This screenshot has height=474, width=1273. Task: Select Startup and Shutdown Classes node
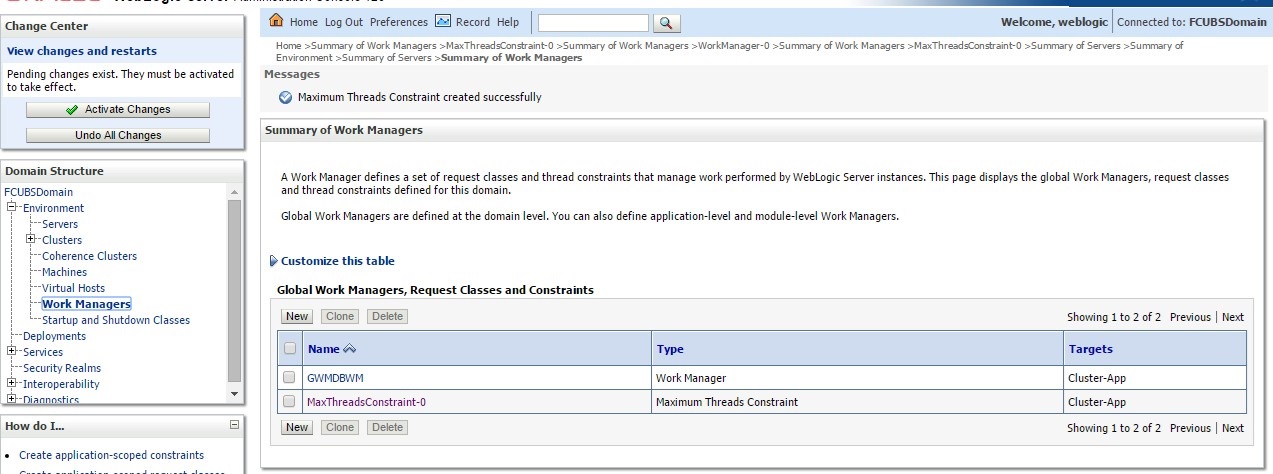click(116, 320)
